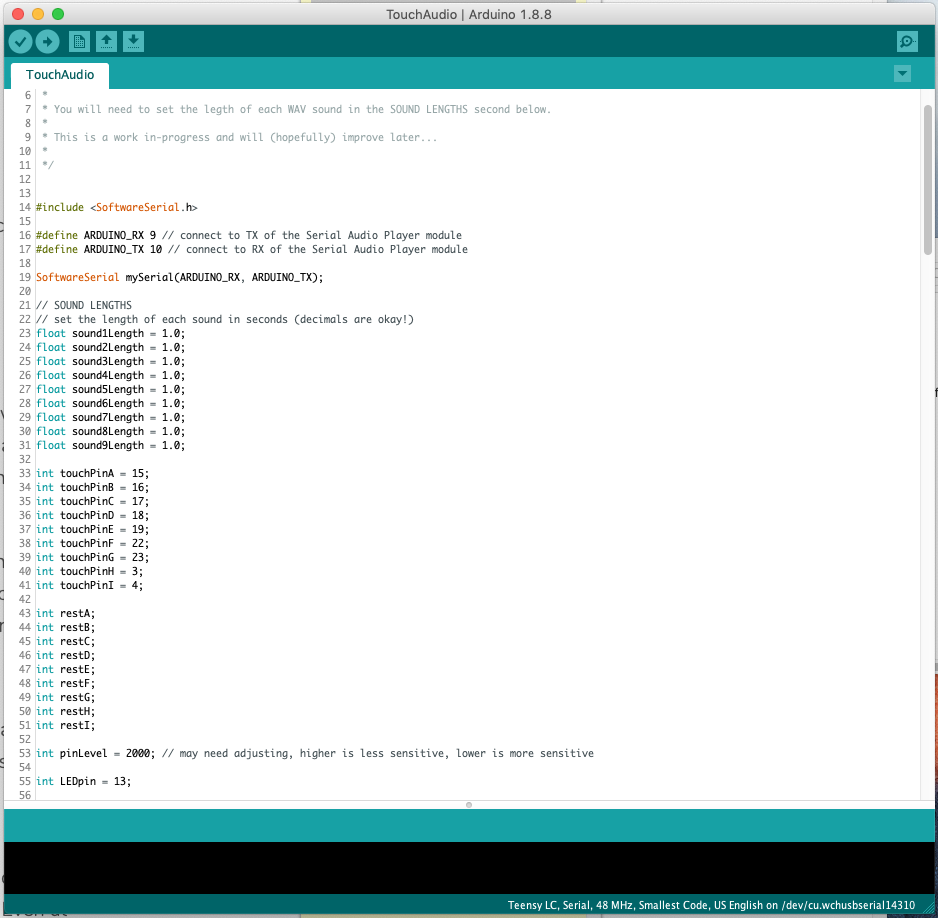Click the '// SOUND LENGTHS' comment
Screen dimensions: 938x918
click(84, 306)
